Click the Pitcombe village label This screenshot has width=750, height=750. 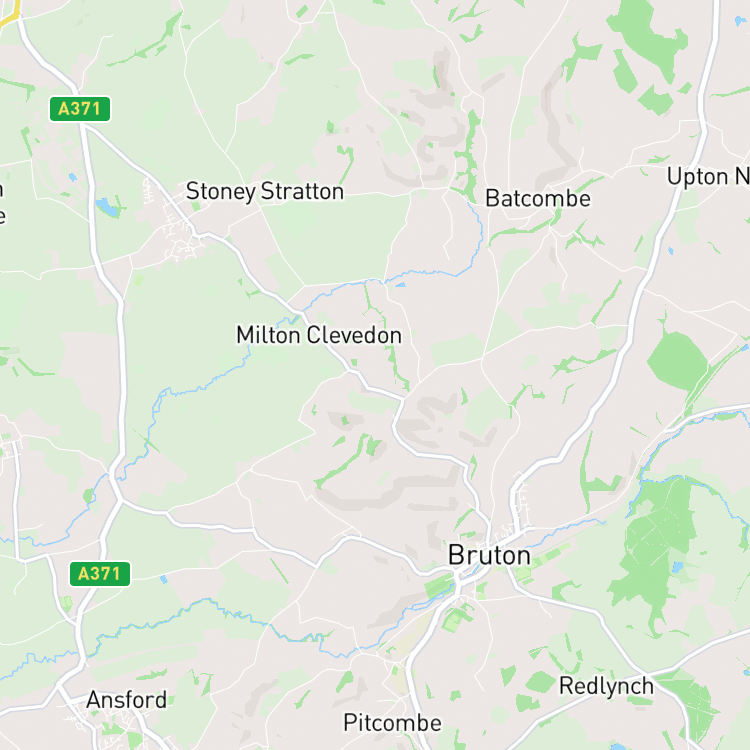(x=392, y=723)
